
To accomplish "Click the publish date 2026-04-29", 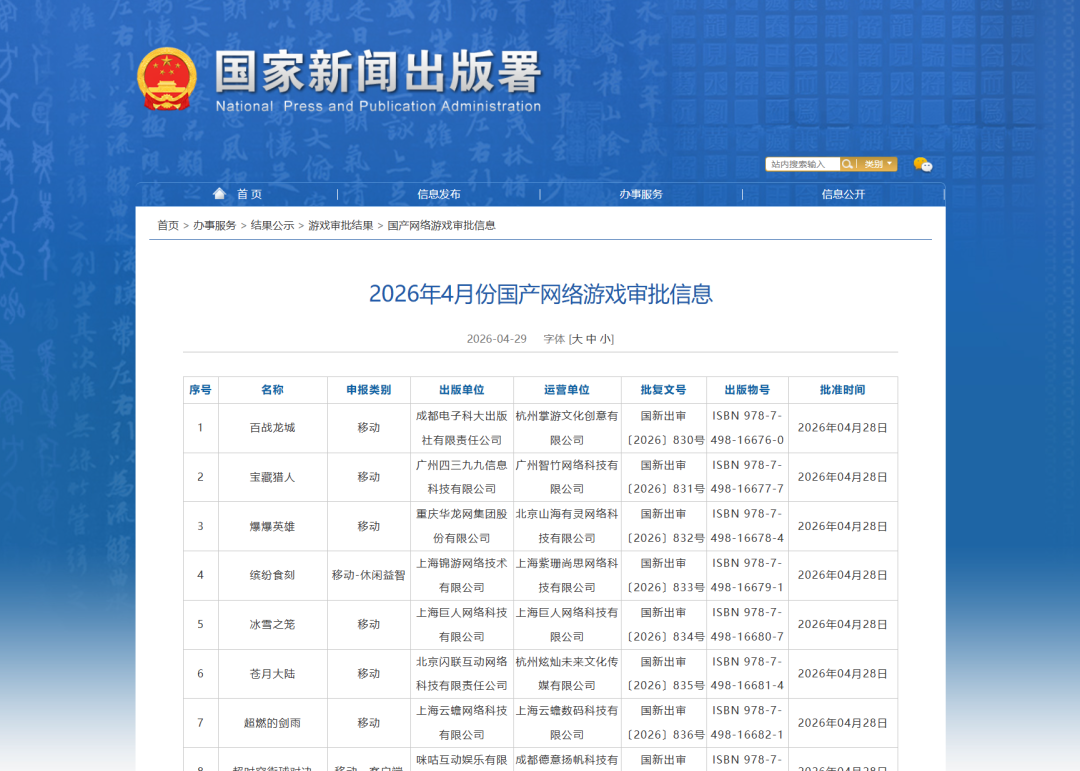I will [x=497, y=339].
